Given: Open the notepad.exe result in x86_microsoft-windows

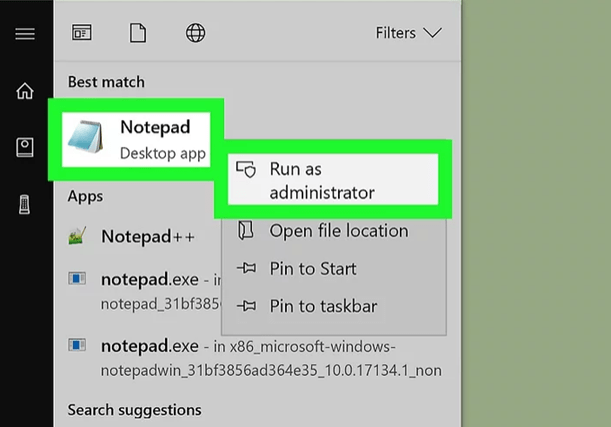Looking at the screenshot, I should pos(255,358).
